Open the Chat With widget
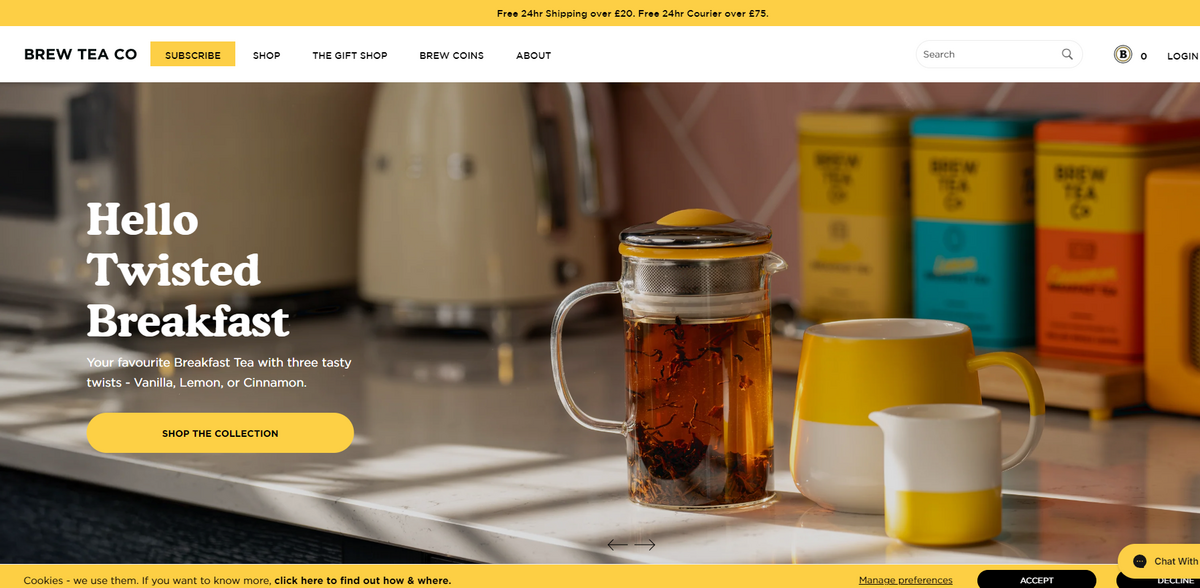 (1159, 561)
